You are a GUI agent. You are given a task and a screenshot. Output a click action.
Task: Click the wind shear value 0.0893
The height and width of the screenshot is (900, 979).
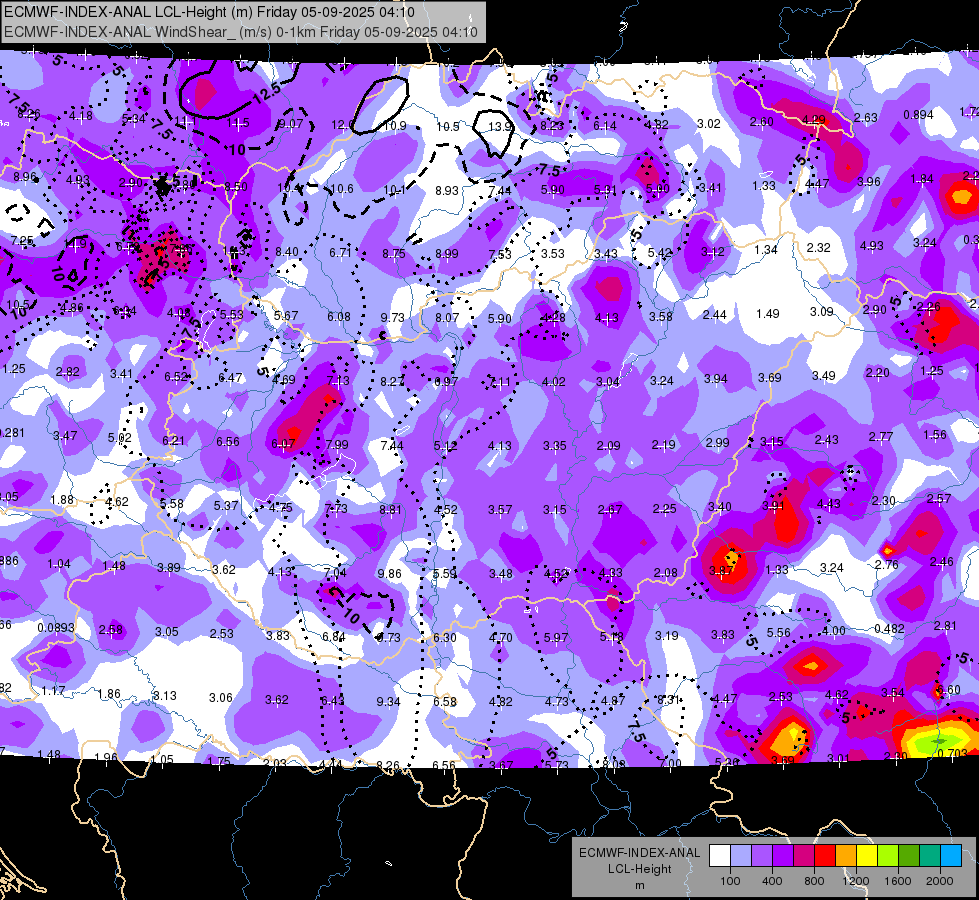pyautogui.click(x=56, y=628)
